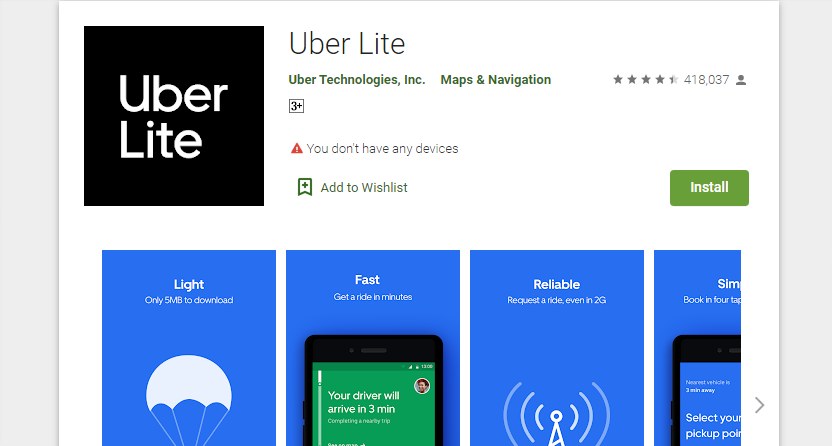The width and height of the screenshot is (832, 446).
Task: Click the green Install button
Action: click(709, 188)
